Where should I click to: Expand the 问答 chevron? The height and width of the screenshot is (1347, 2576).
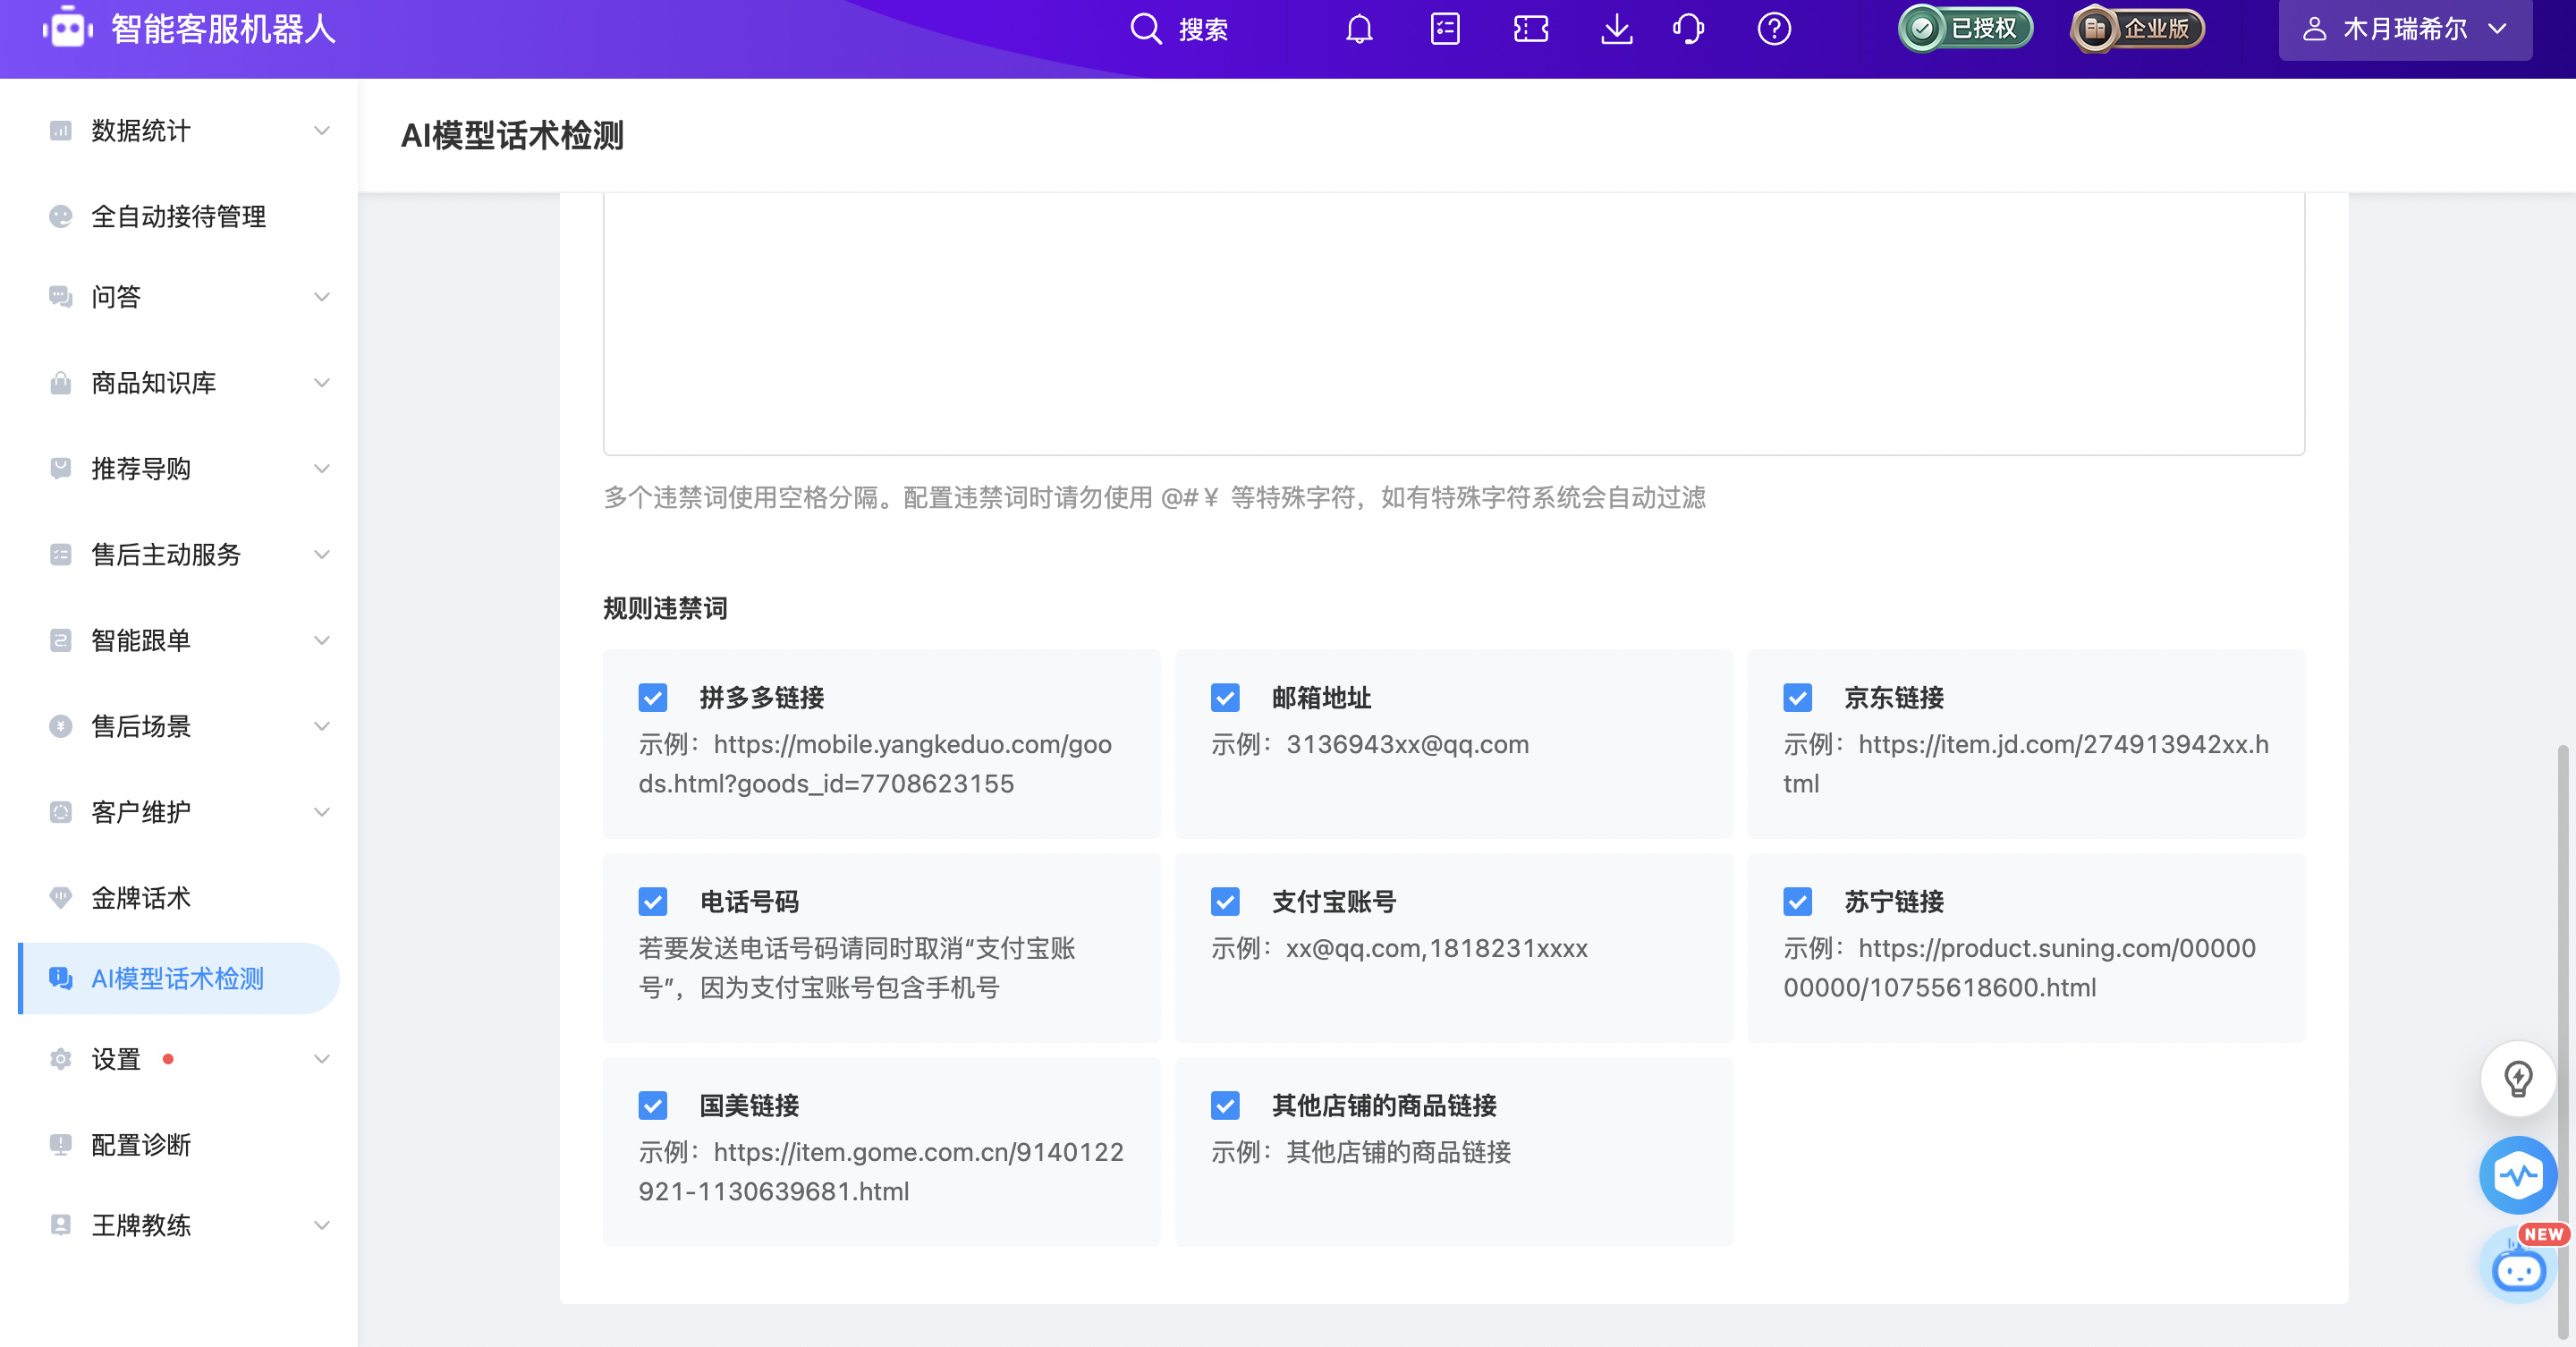pyautogui.click(x=322, y=297)
